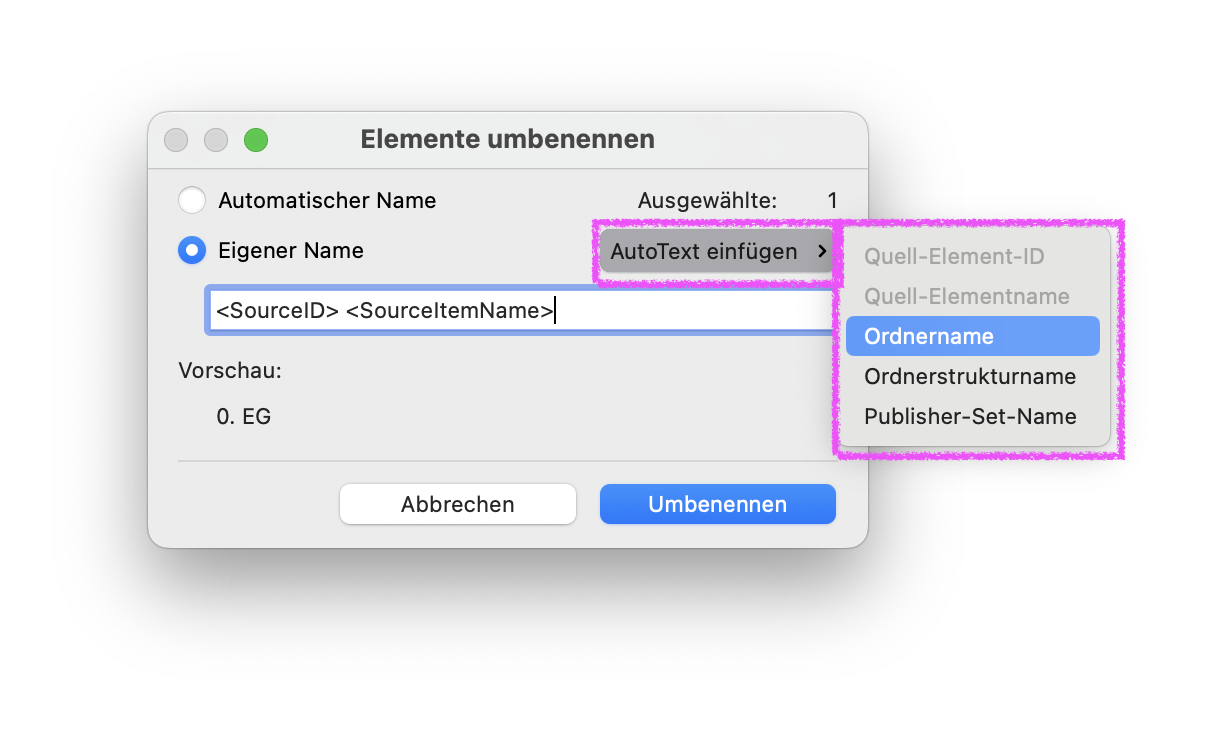Click the Ausgewählte count label
This screenshot has width=1222, height=732.
708,200
